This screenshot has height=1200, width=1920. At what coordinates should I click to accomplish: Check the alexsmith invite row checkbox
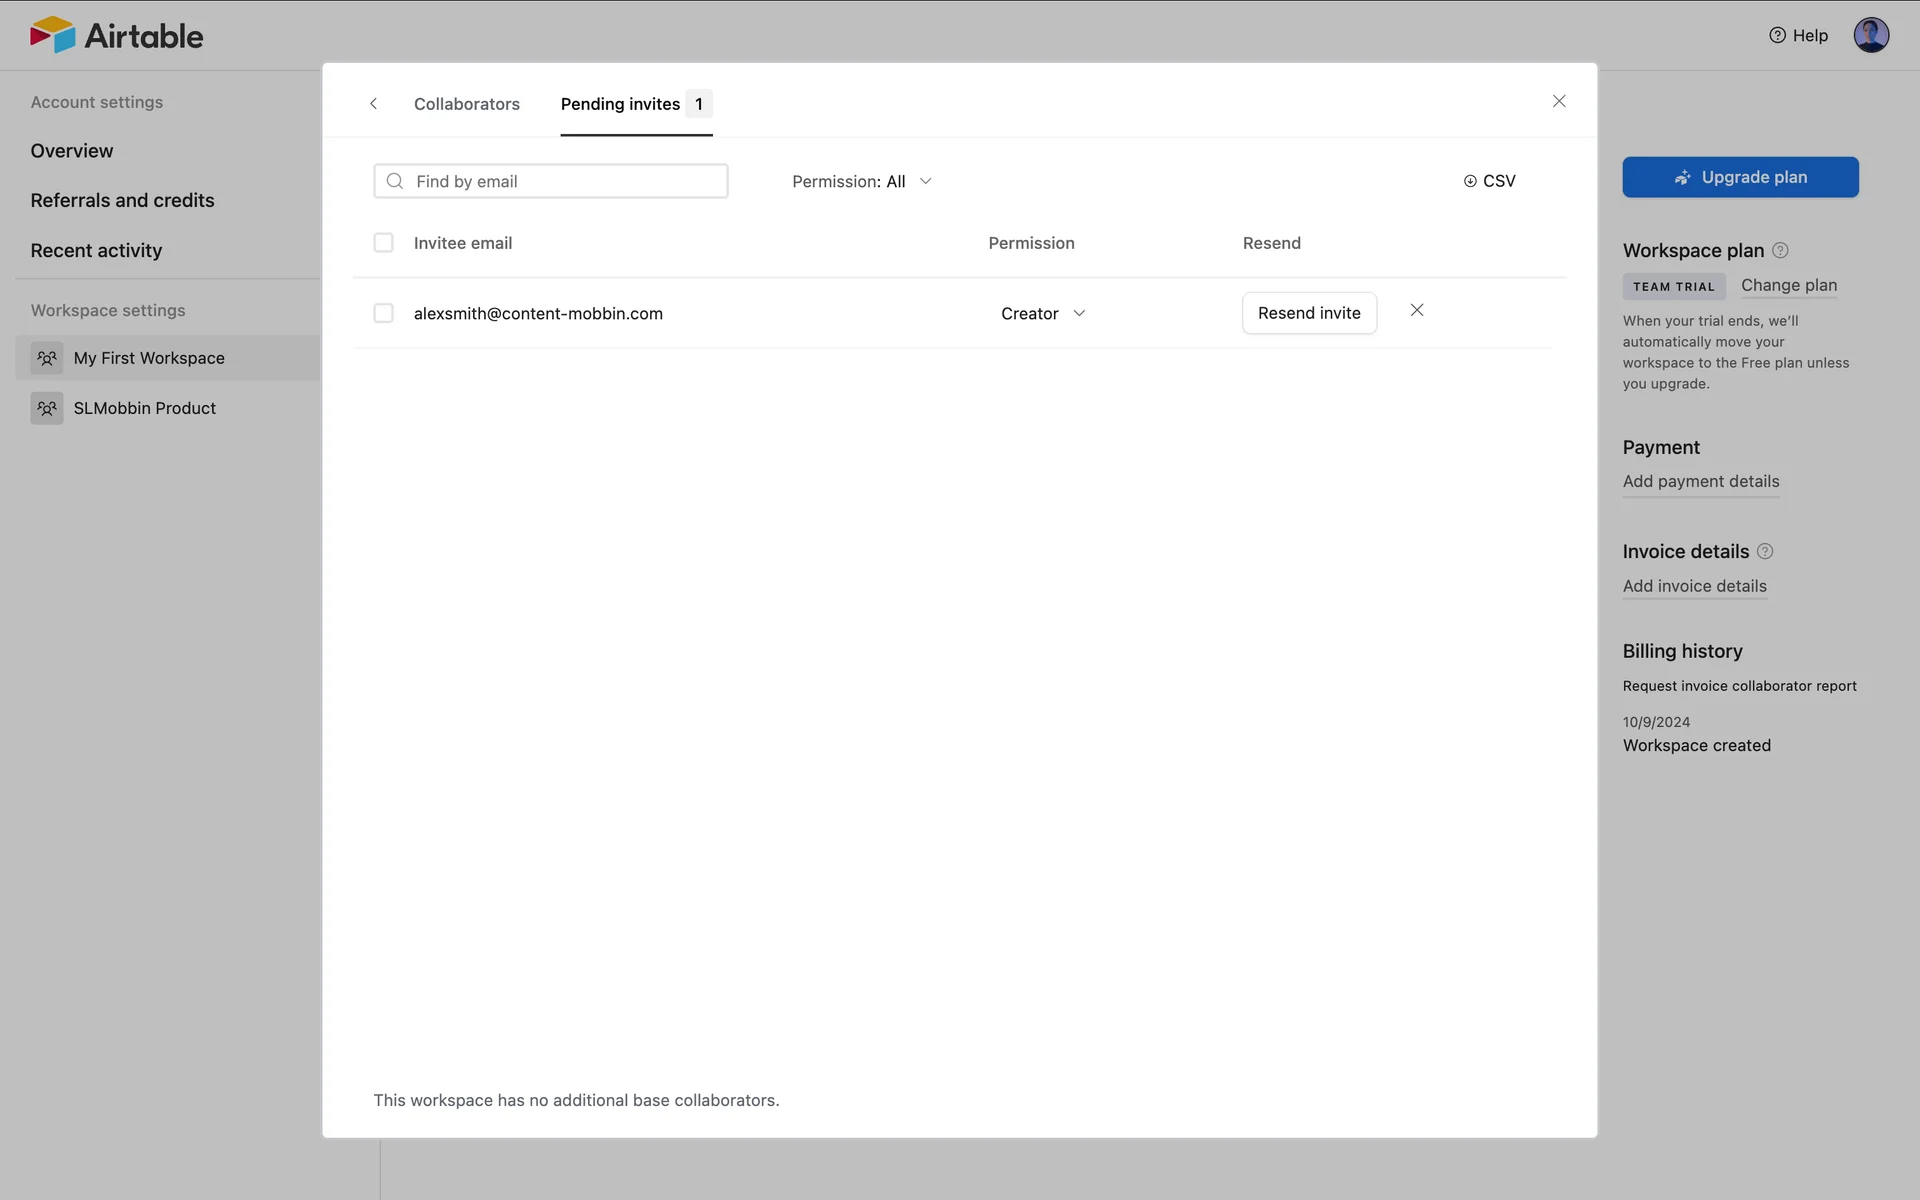pos(383,313)
